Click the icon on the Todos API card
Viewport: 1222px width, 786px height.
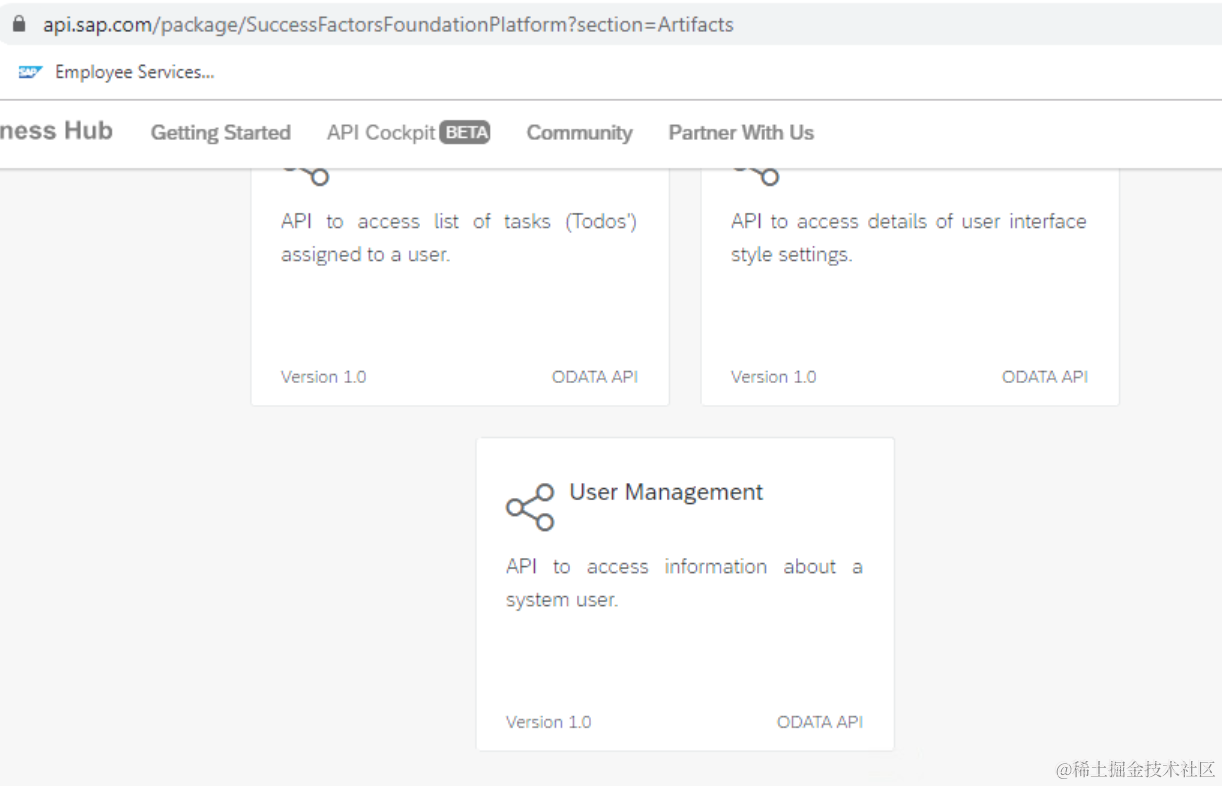308,174
